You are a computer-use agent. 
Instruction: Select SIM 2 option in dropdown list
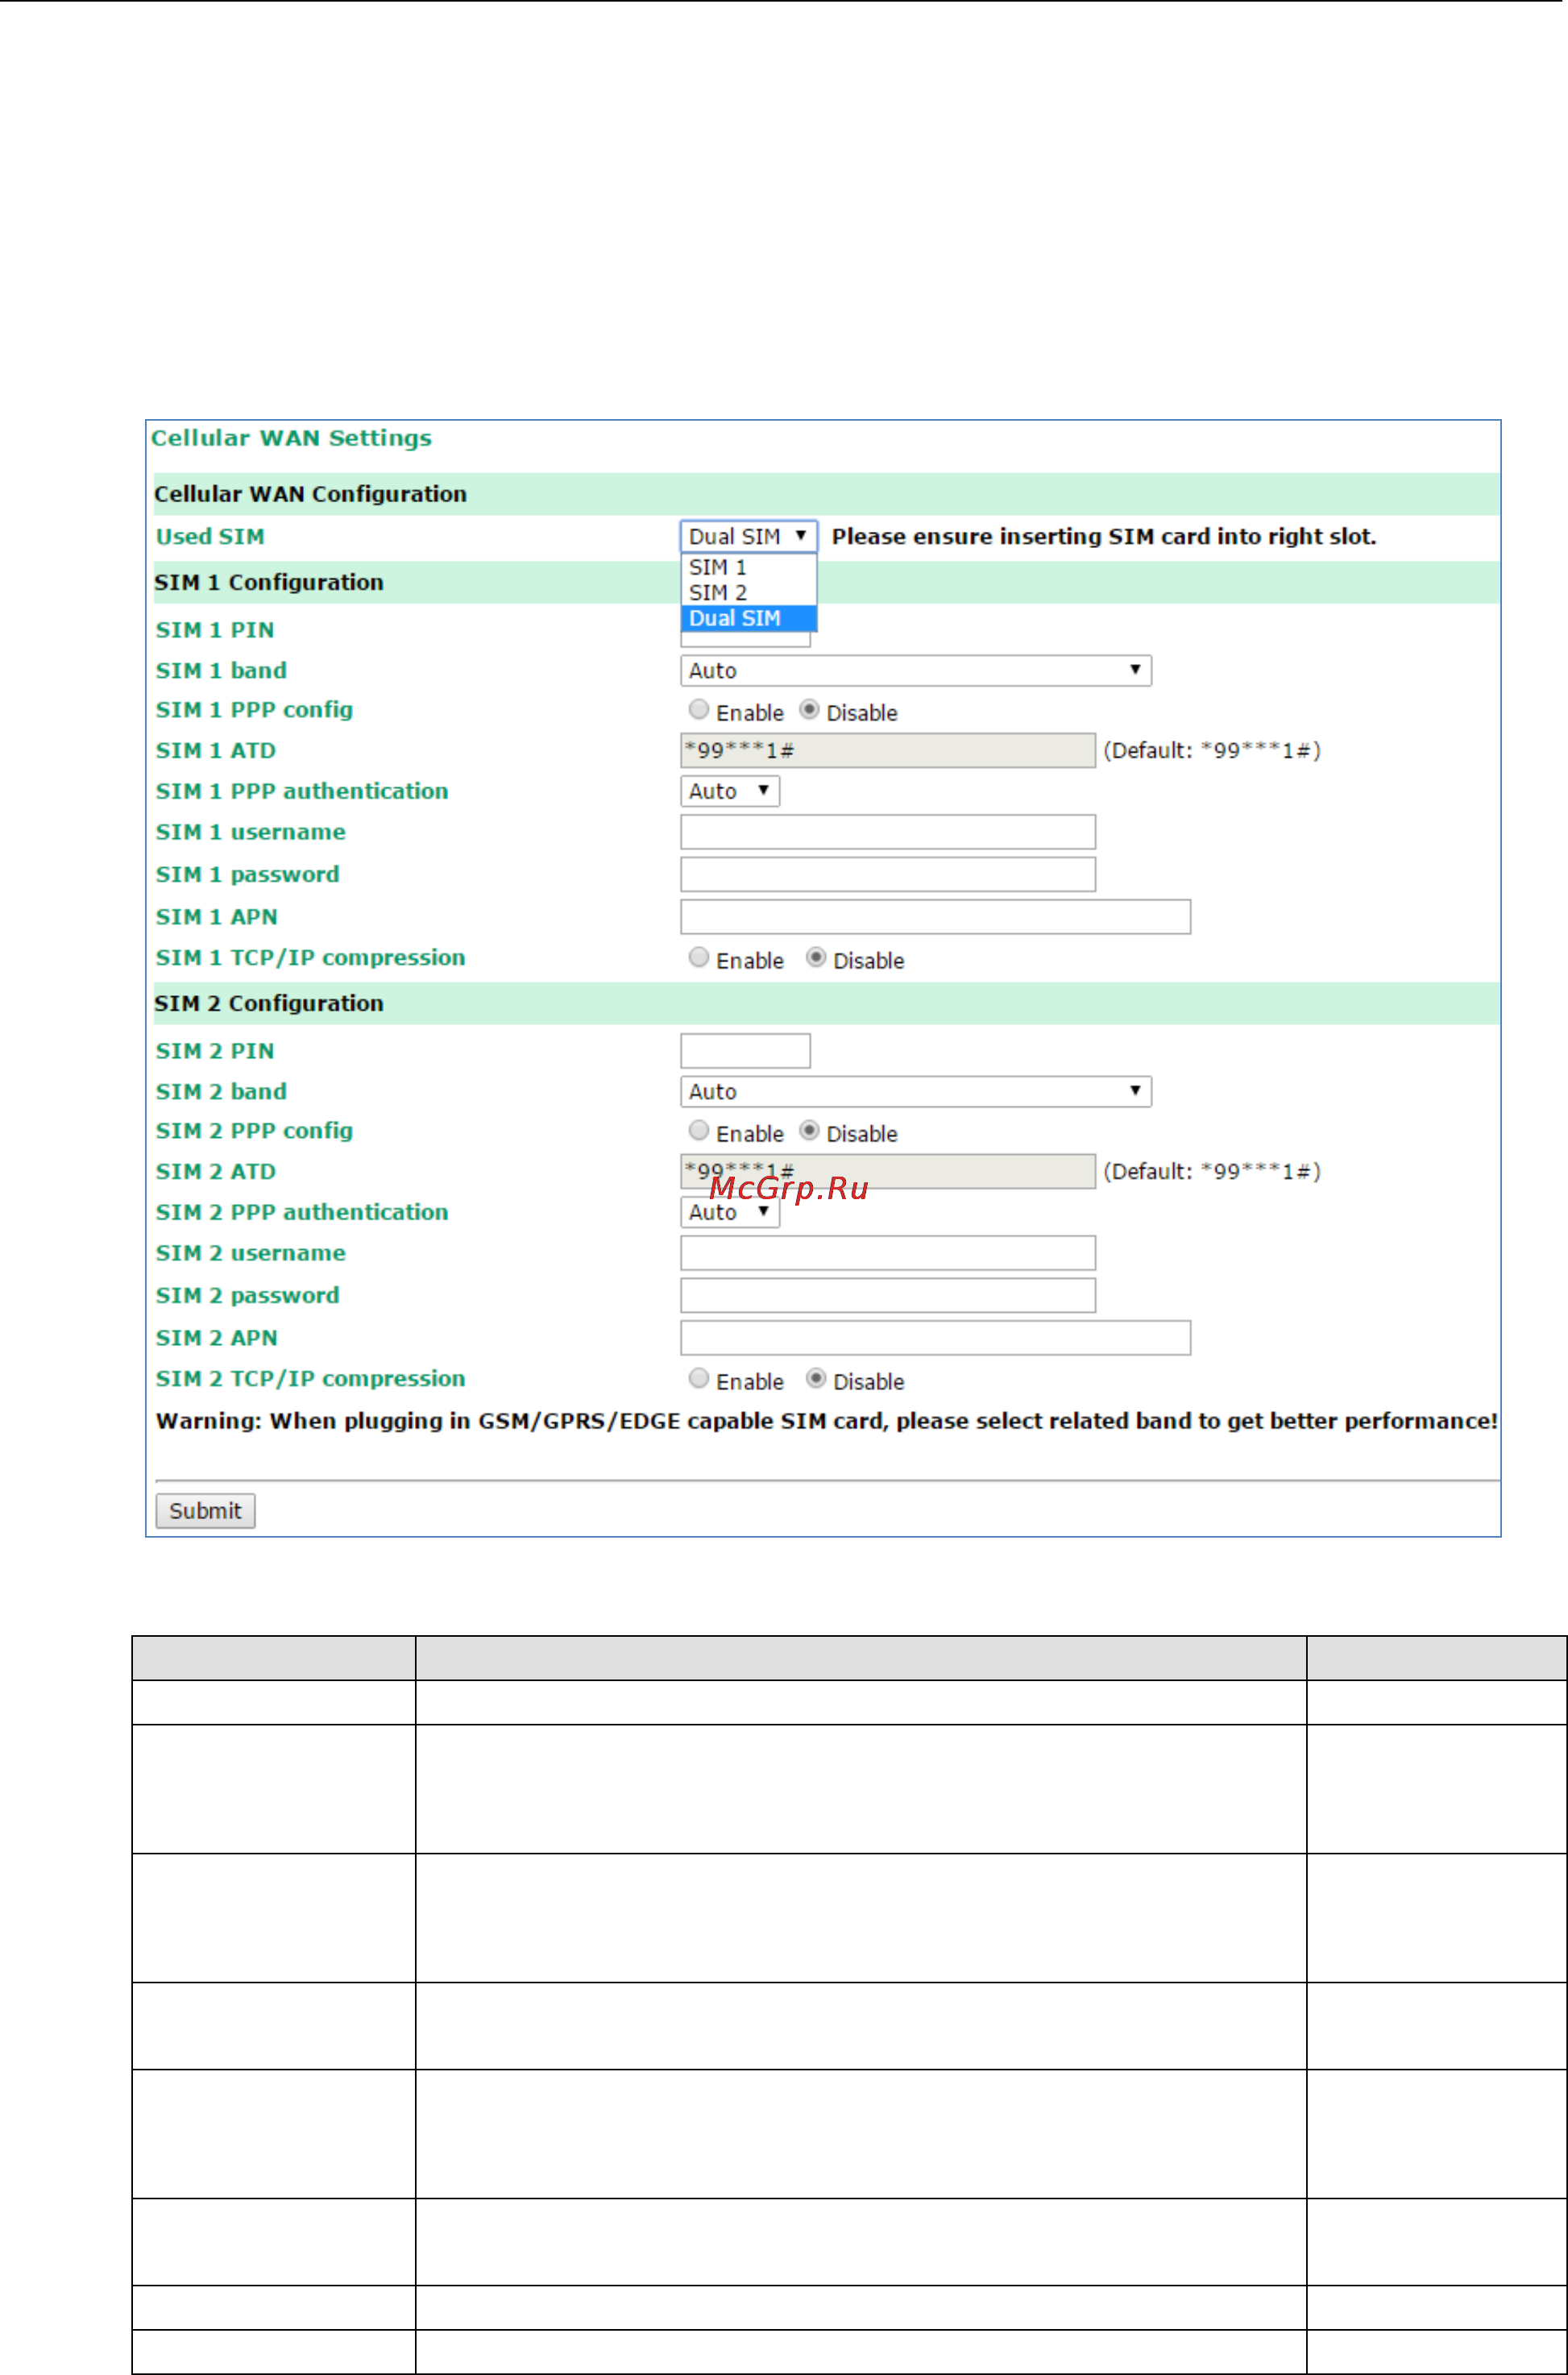(748, 592)
